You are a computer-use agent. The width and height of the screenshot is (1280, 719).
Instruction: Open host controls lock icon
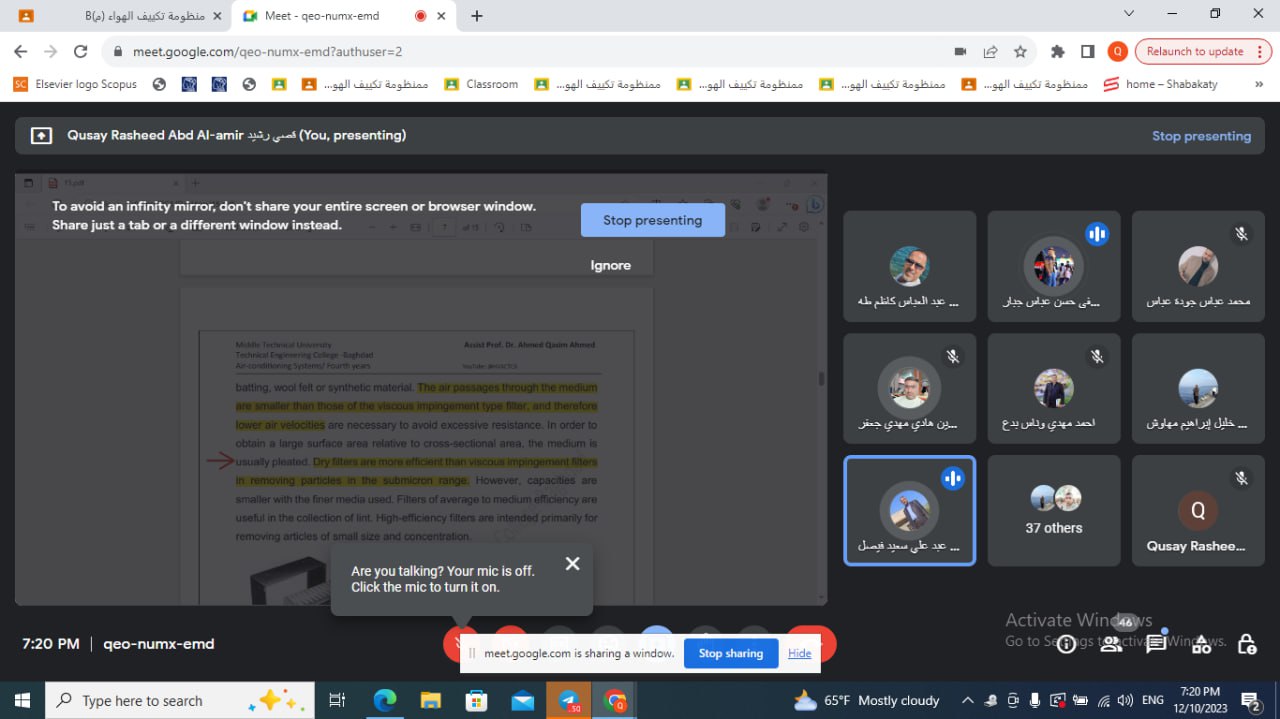coord(1246,644)
